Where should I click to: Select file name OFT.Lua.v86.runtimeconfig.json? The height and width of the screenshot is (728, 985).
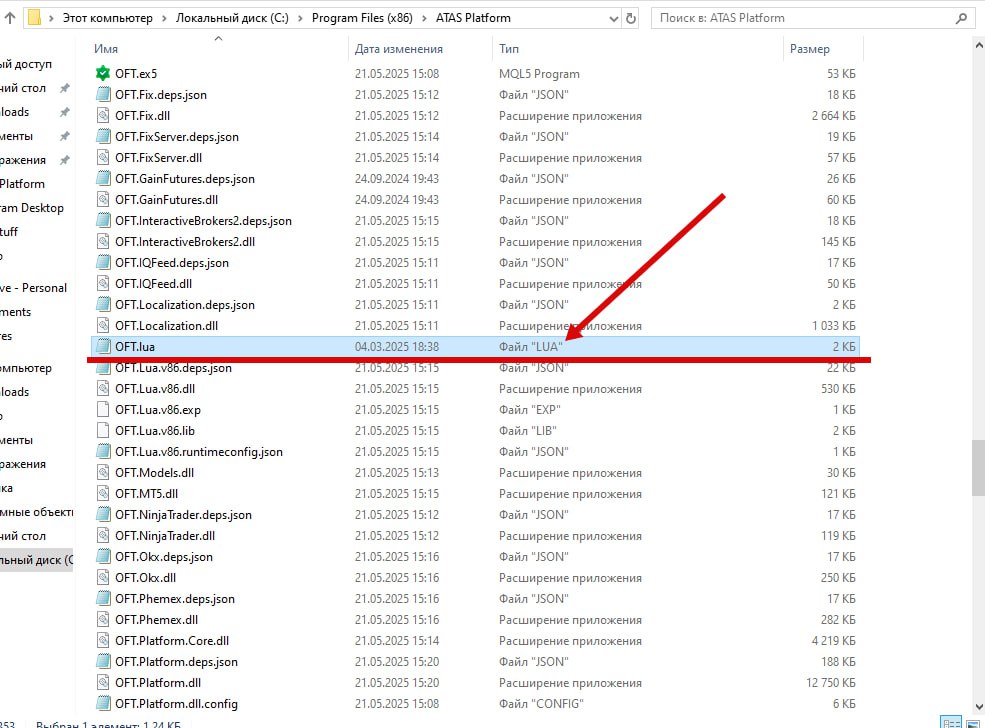point(199,452)
